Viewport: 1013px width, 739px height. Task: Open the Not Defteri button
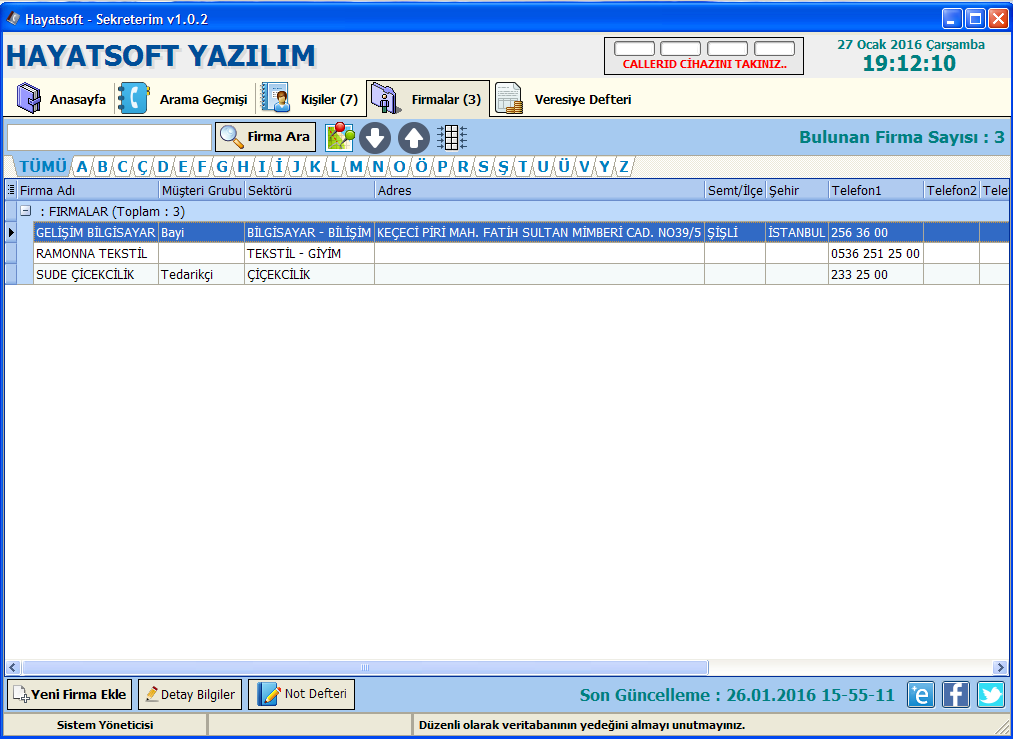(x=302, y=694)
